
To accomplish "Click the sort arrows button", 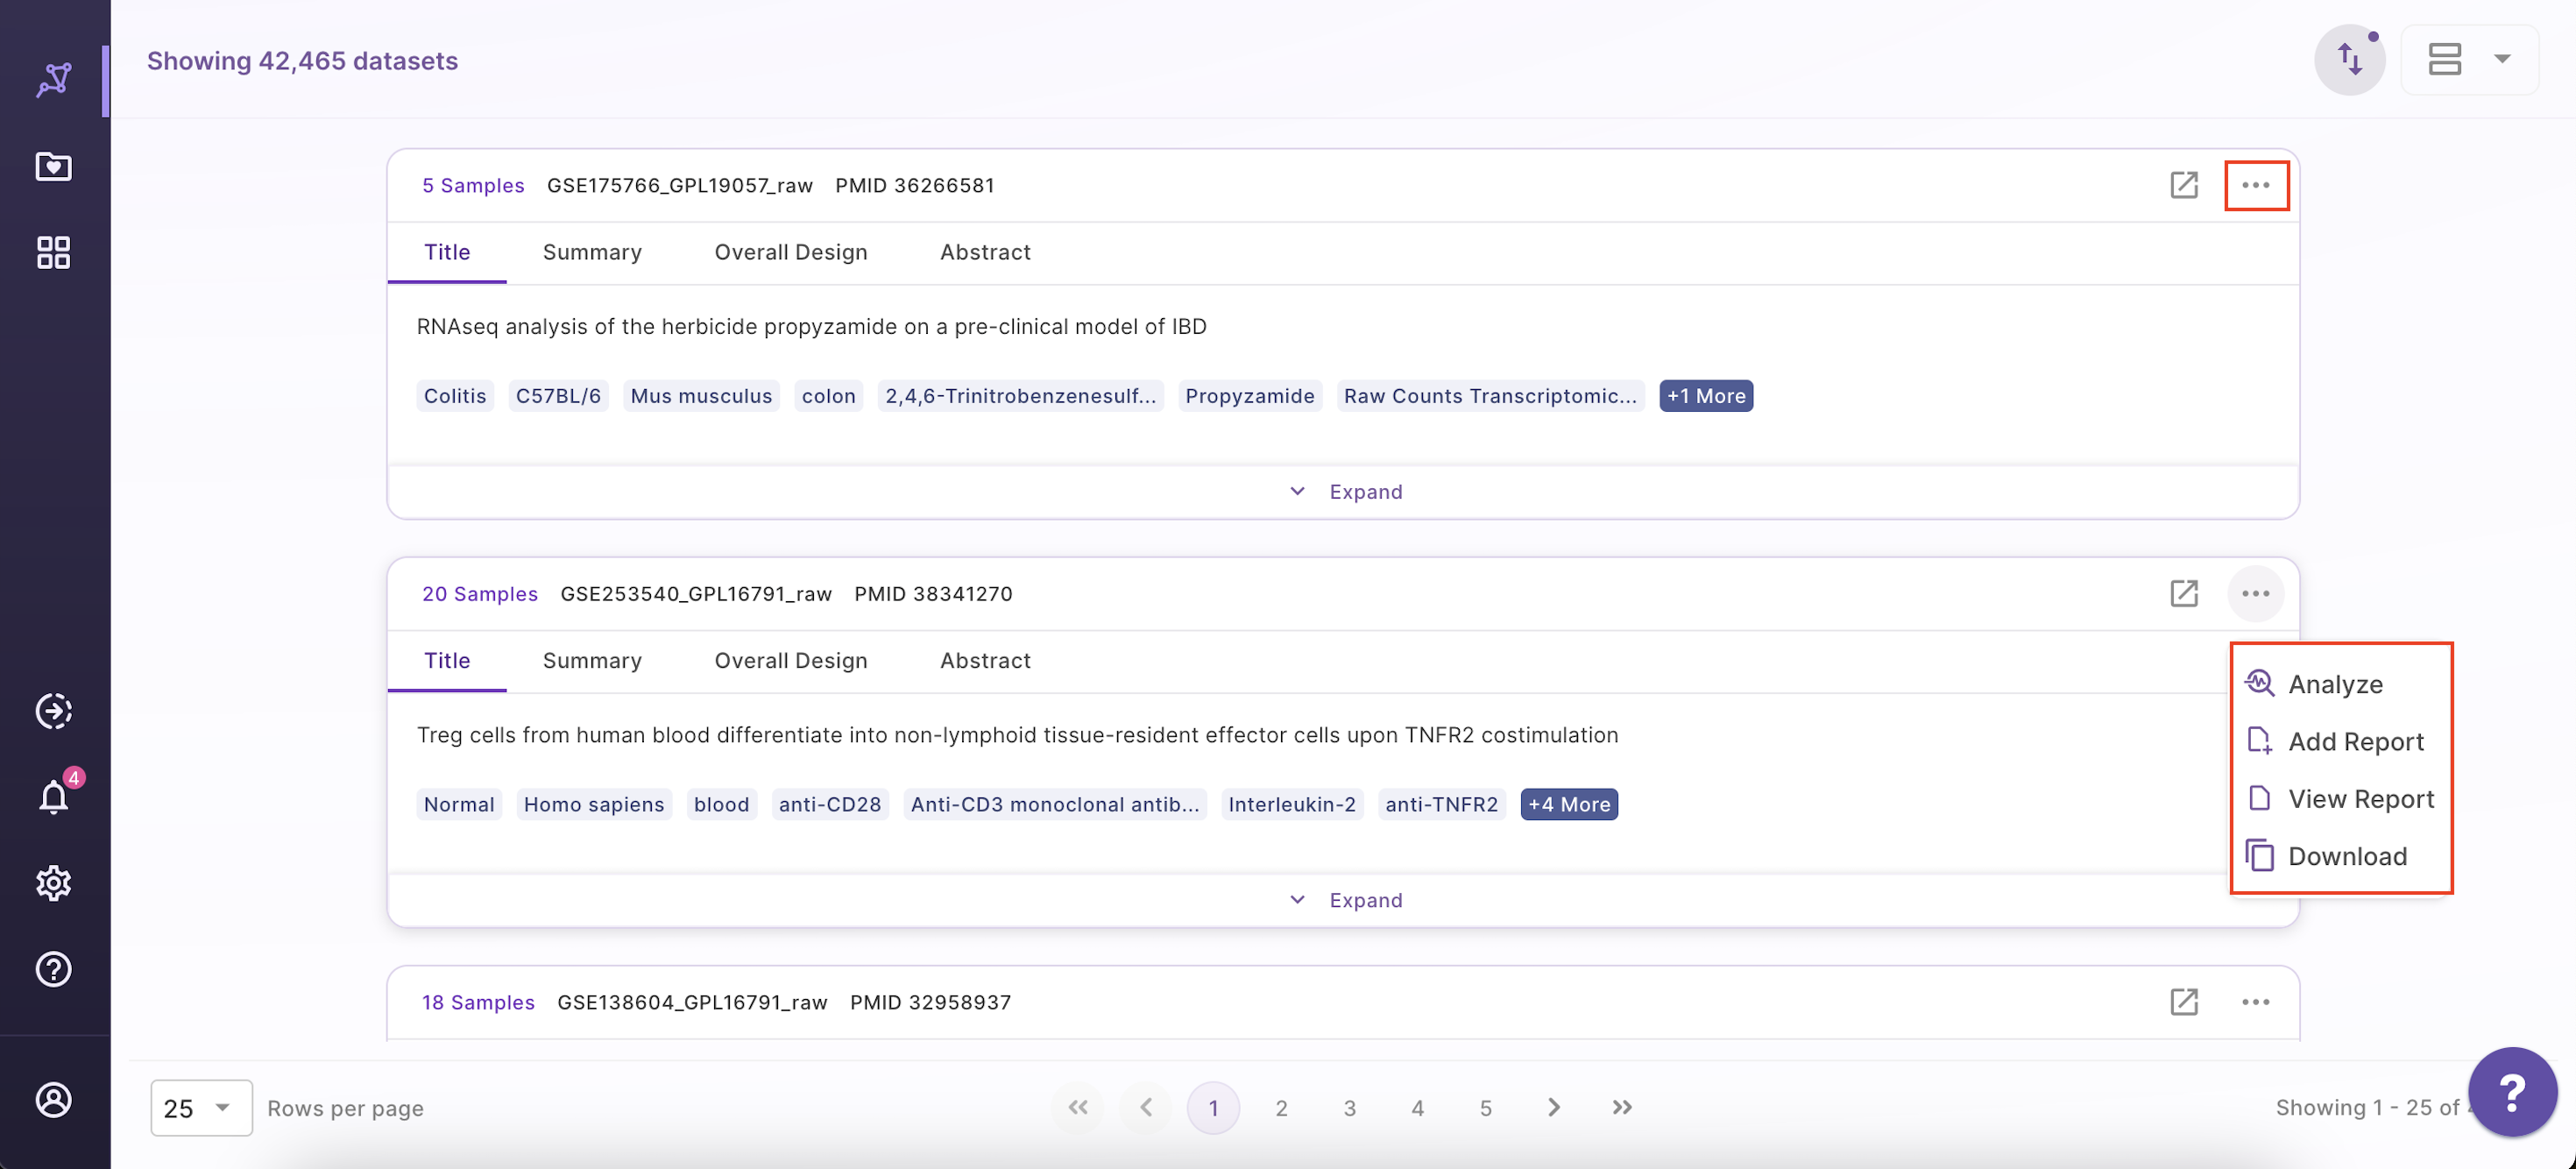I will [x=2350, y=59].
